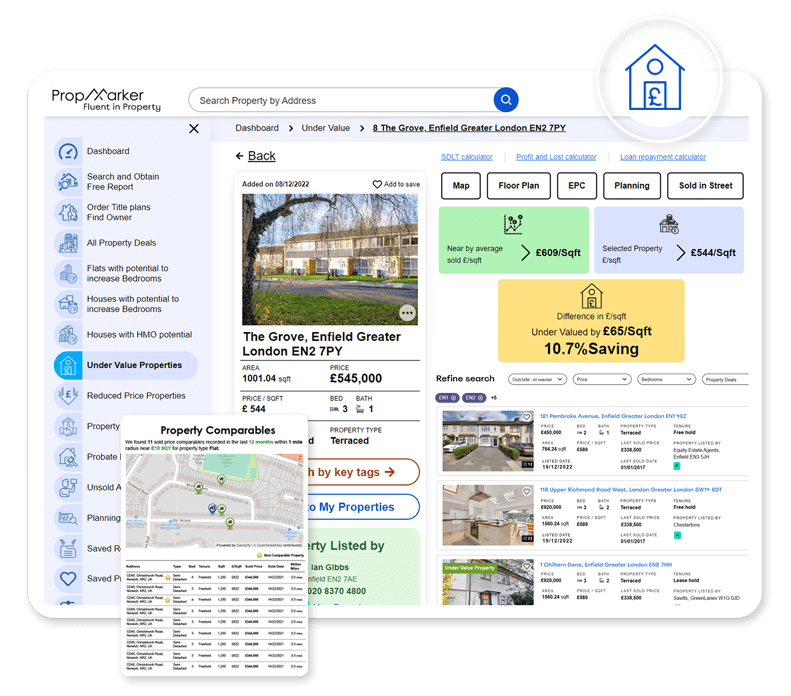
Task: Click the Reduced Price Properties pound icon
Action: (68, 395)
